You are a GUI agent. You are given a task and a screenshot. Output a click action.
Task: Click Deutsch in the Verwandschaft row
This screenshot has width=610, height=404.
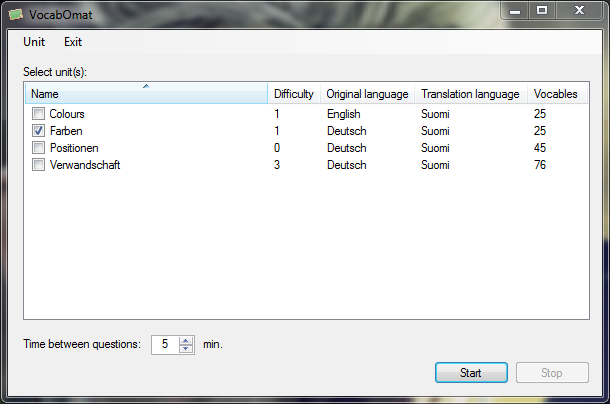click(x=347, y=165)
